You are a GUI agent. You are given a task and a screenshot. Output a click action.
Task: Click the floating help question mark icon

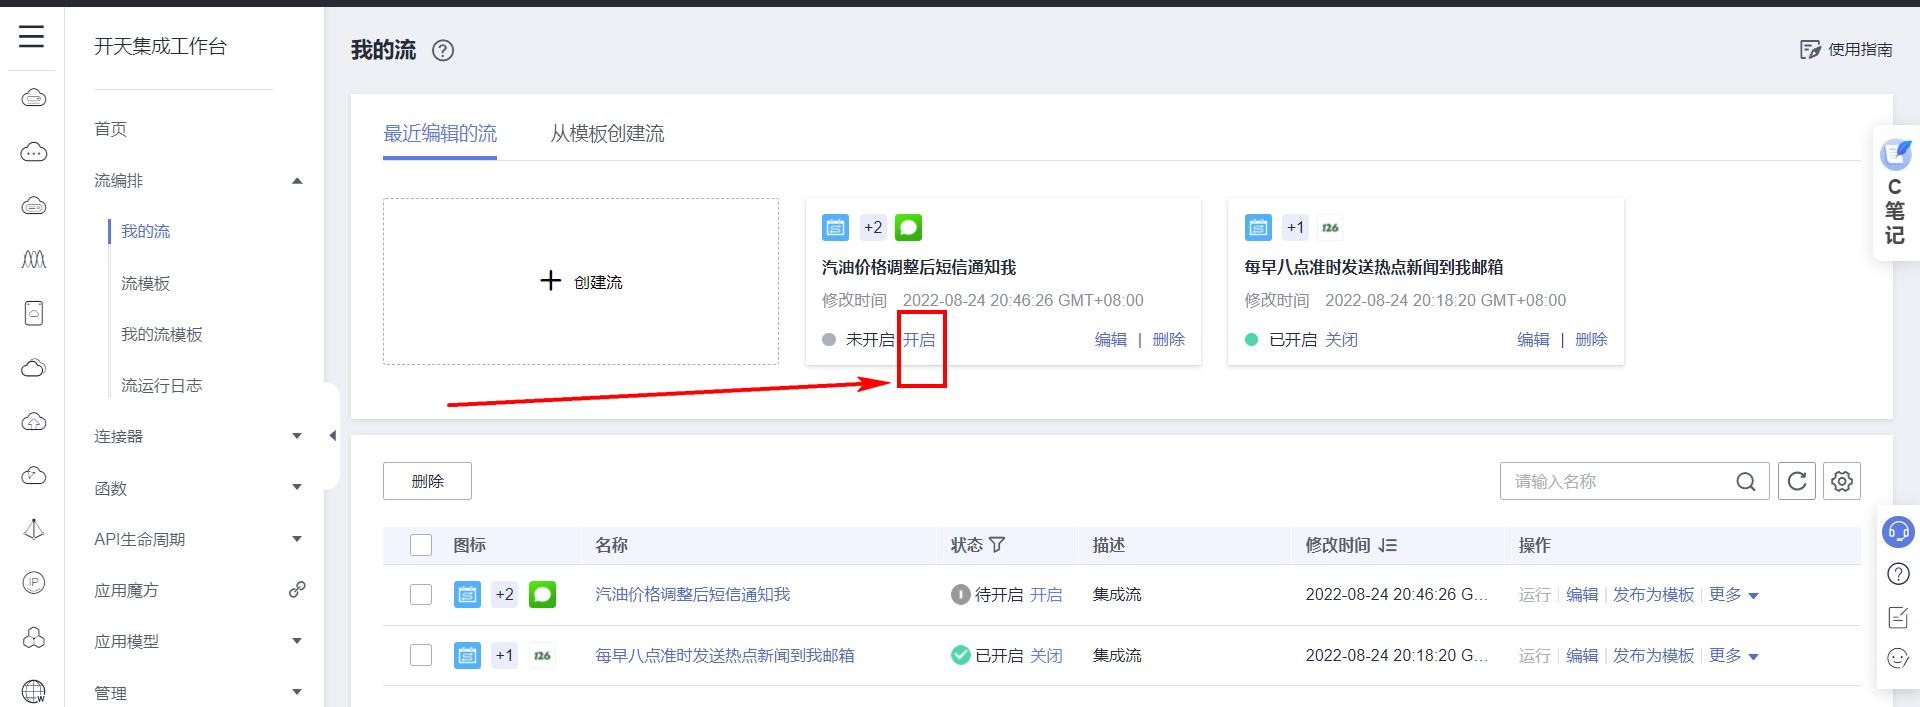click(1898, 574)
